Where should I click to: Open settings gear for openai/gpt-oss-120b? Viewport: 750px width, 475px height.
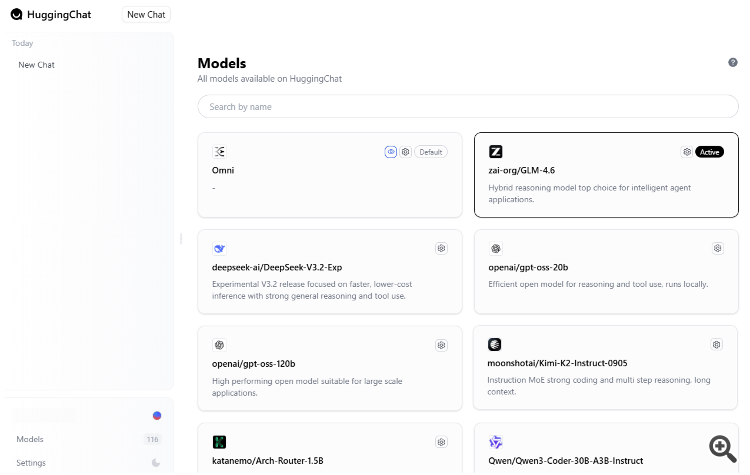tap(441, 345)
